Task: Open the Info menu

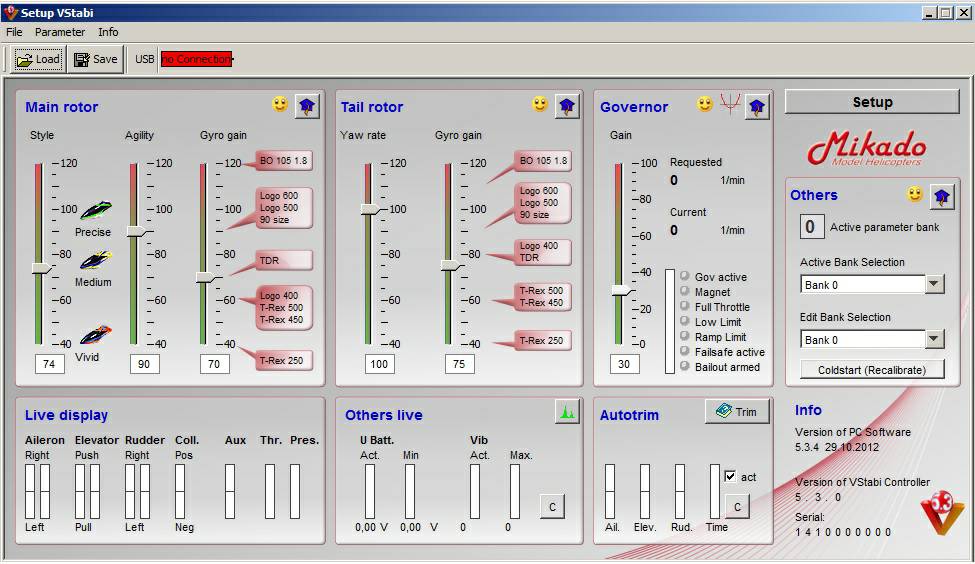Action: 108,32
